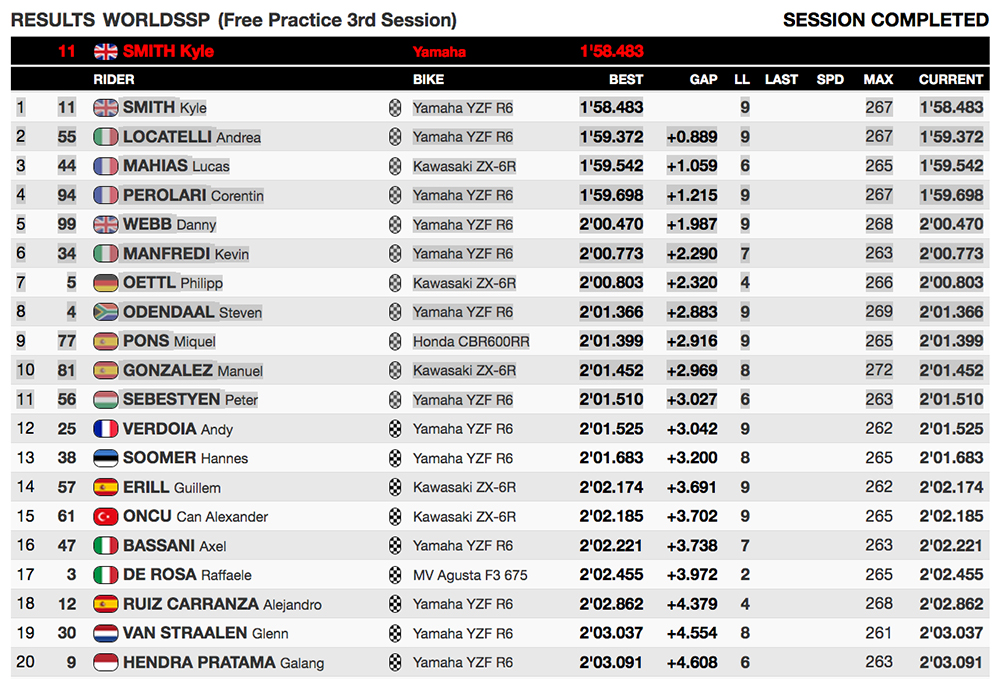Screen dimensions: 992x679
Task: Select rider name PEROLARI Corentin
Action: point(193,196)
